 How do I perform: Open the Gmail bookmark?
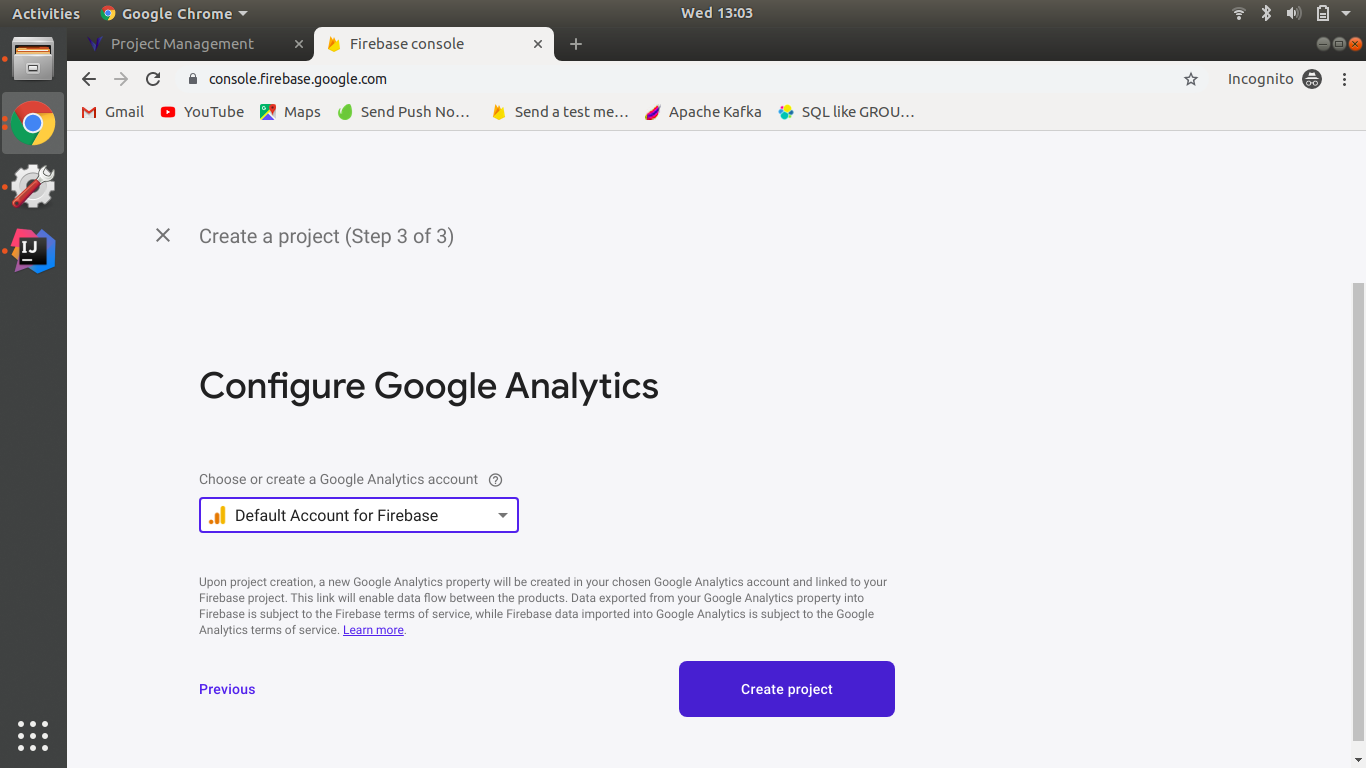click(112, 112)
